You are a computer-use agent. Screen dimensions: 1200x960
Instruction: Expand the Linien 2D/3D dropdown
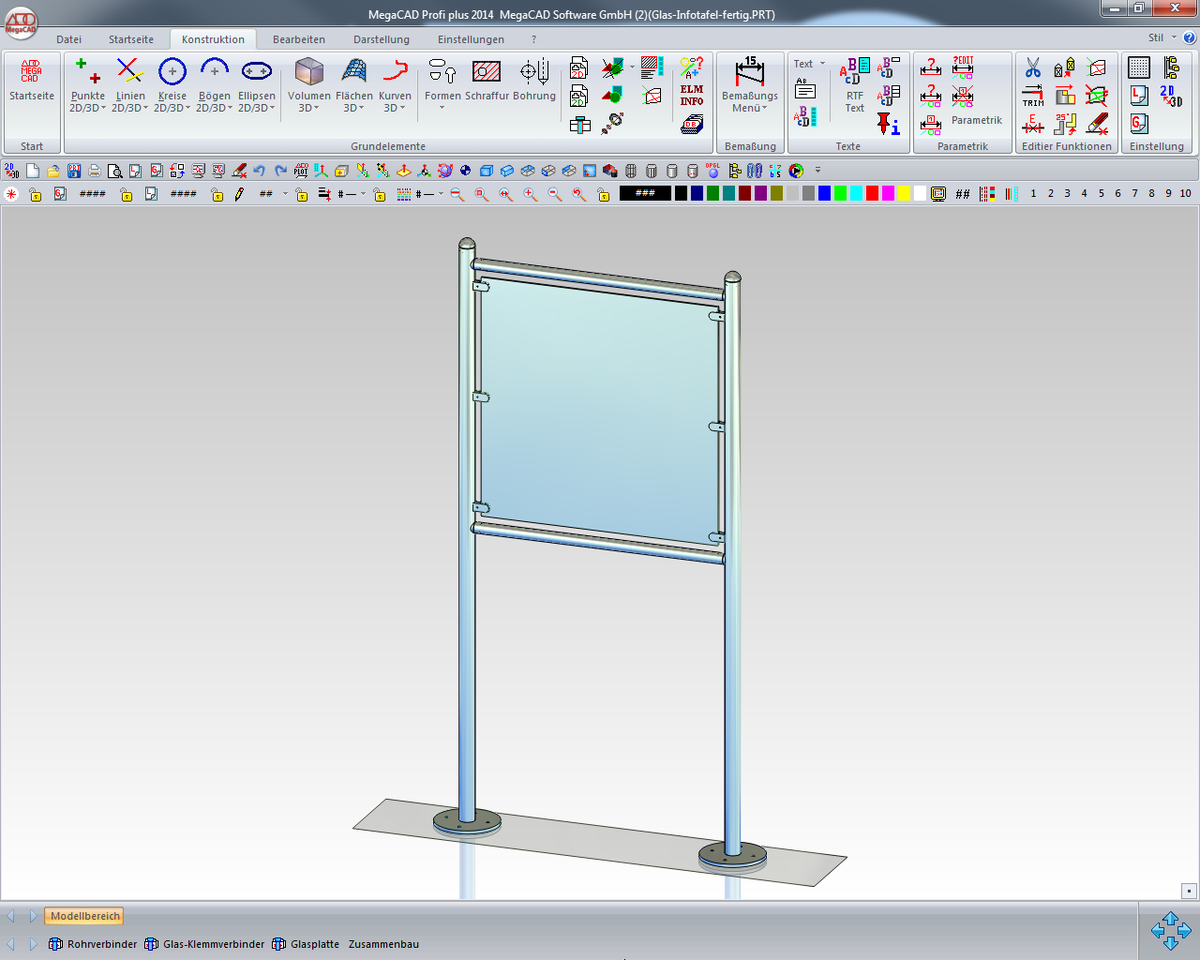130,108
